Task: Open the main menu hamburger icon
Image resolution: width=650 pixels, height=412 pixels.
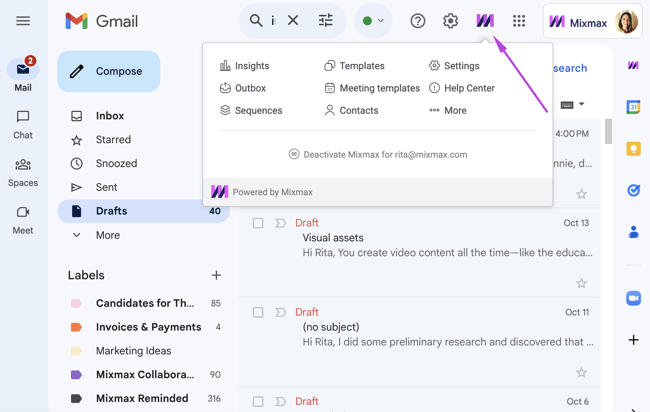Action: coord(23,21)
